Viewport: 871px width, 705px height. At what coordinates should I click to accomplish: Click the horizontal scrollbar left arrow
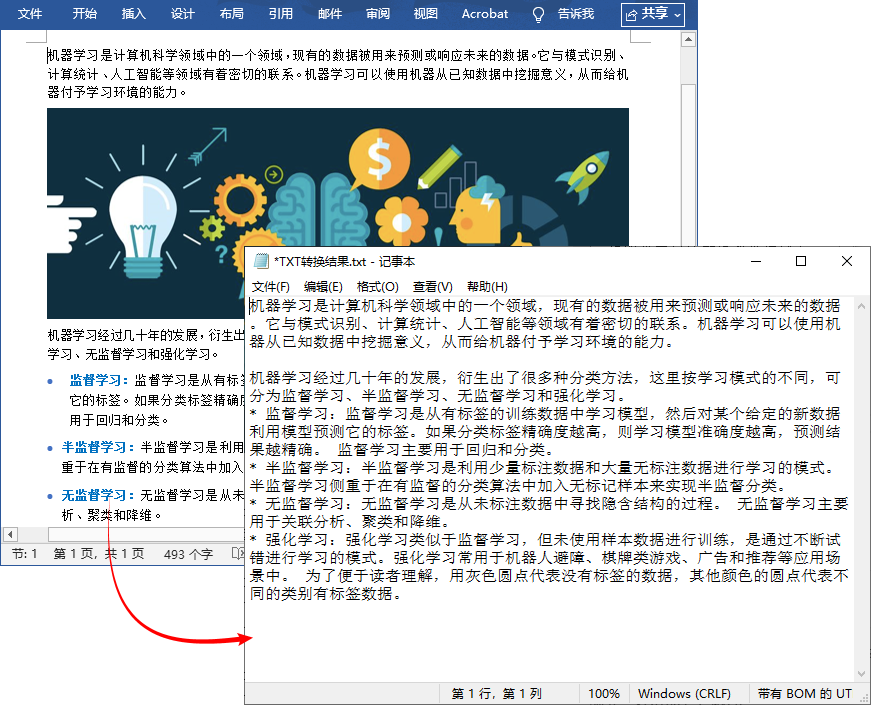(x=10, y=535)
